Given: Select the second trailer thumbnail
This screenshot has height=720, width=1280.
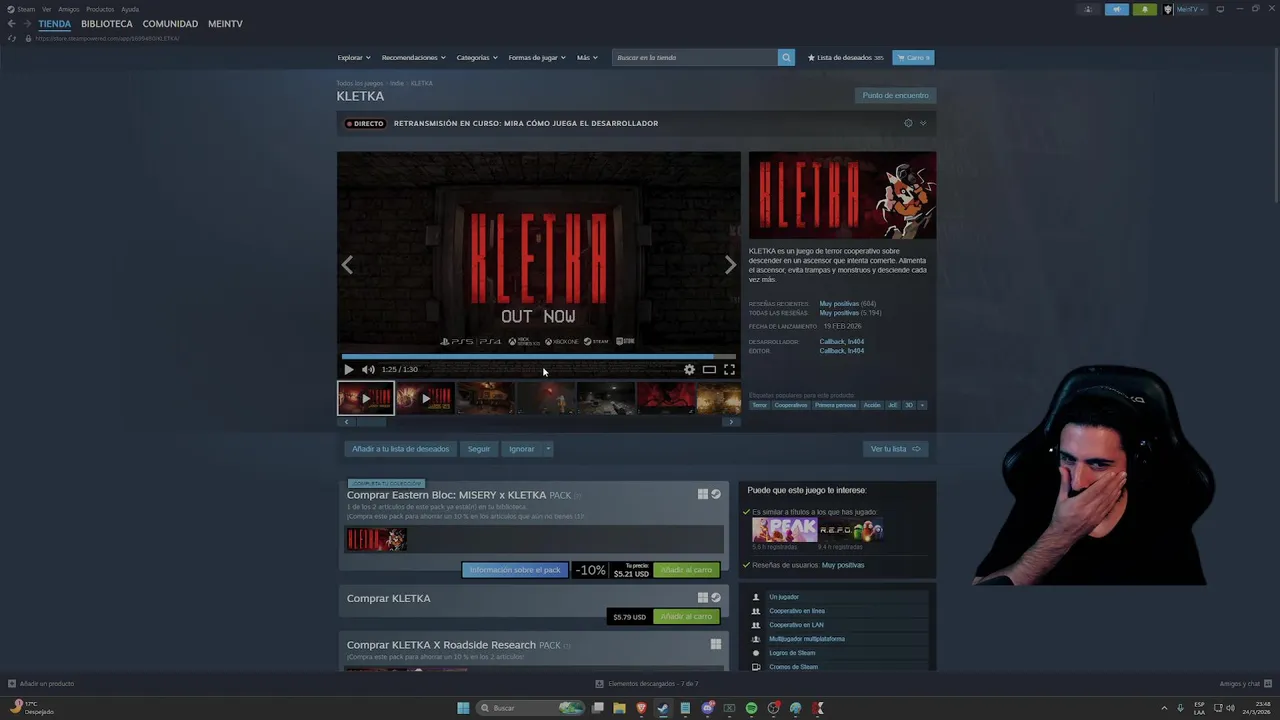Looking at the screenshot, I should [x=425, y=398].
